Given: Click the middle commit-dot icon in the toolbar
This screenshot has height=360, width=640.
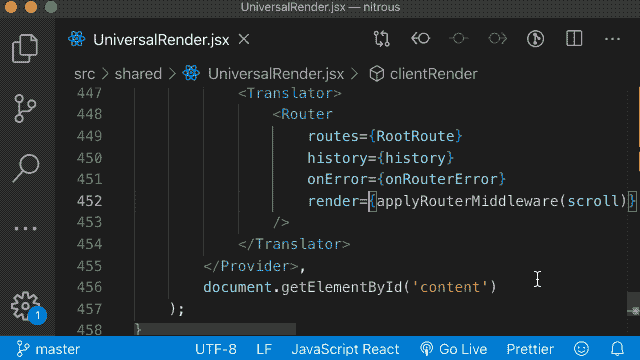Looking at the screenshot, I should pyautogui.click(x=458, y=39).
